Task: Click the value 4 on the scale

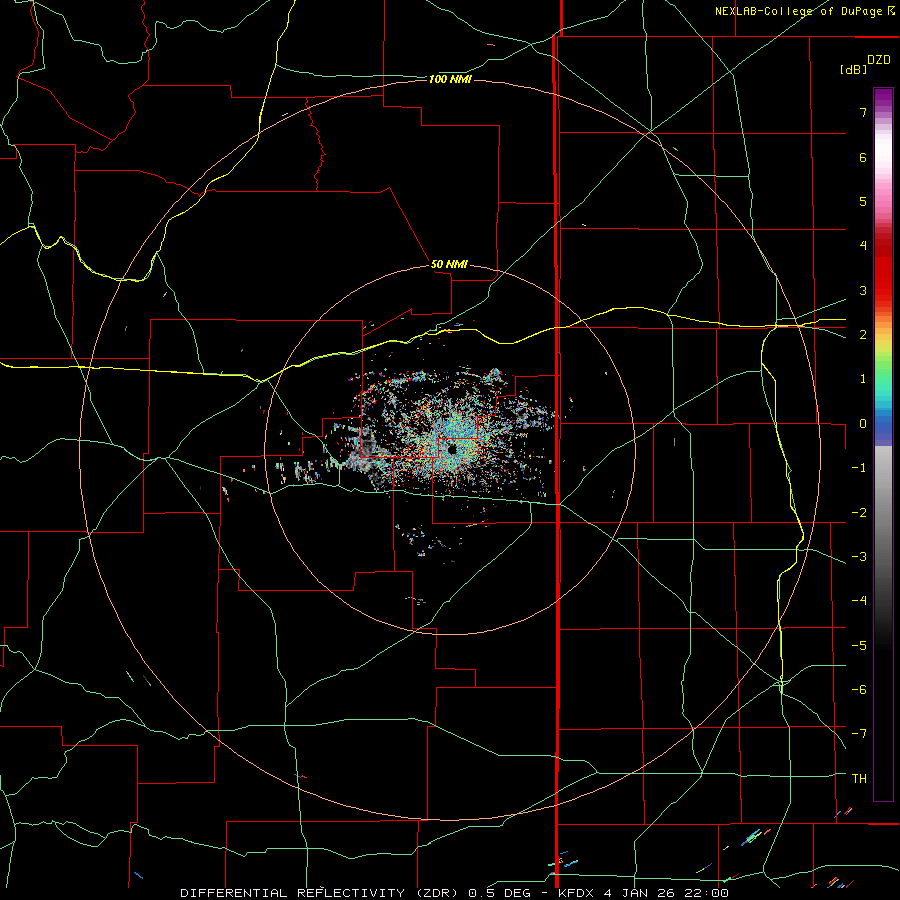Action: [x=863, y=246]
